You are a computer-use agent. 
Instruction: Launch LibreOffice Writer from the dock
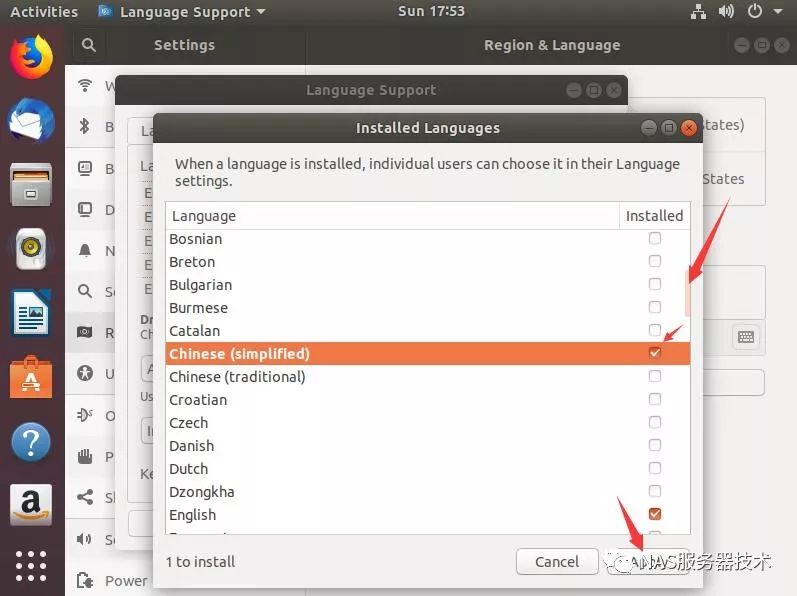[x=31, y=312]
